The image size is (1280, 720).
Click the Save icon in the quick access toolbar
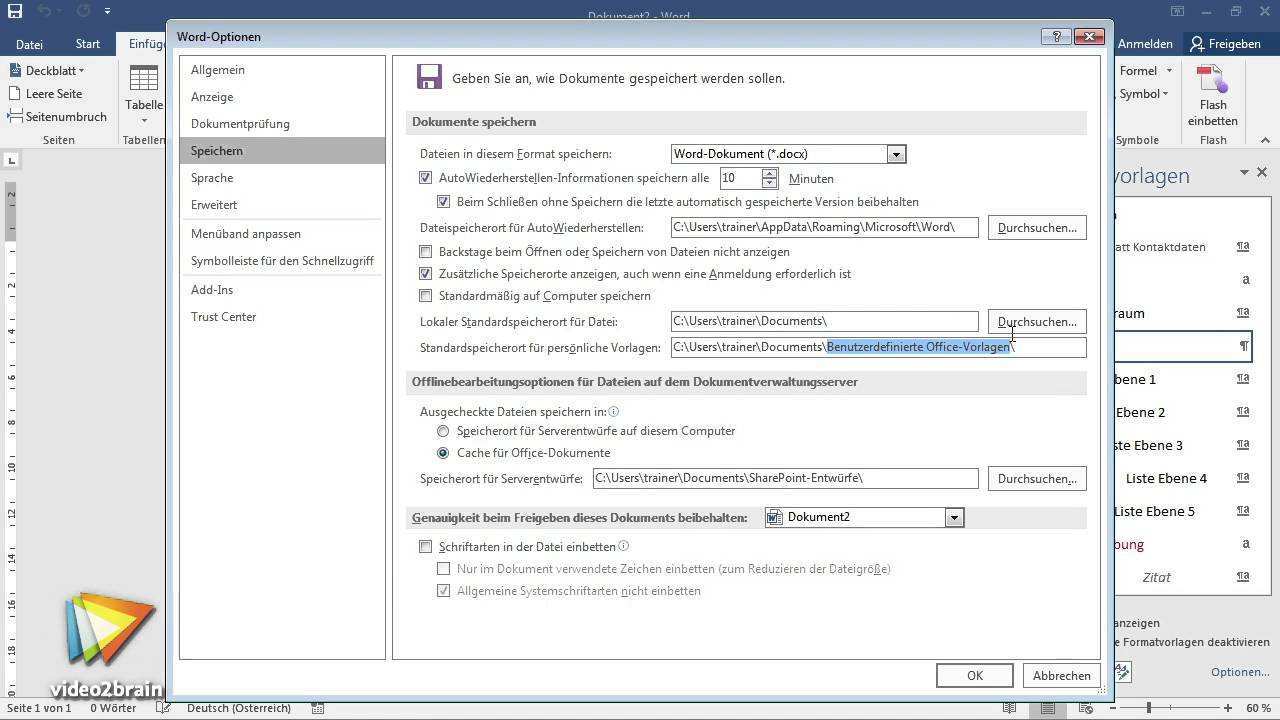click(15, 13)
